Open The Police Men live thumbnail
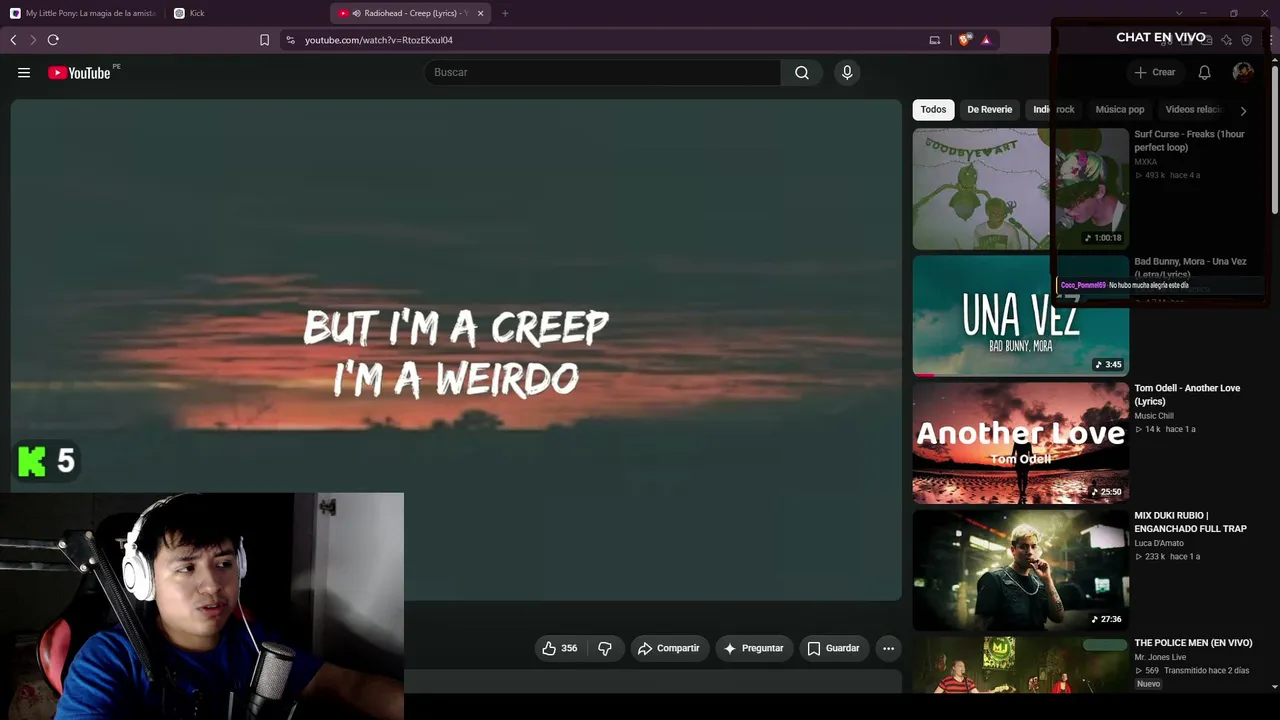The image size is (1280, 720). (x=1020, y=665)
